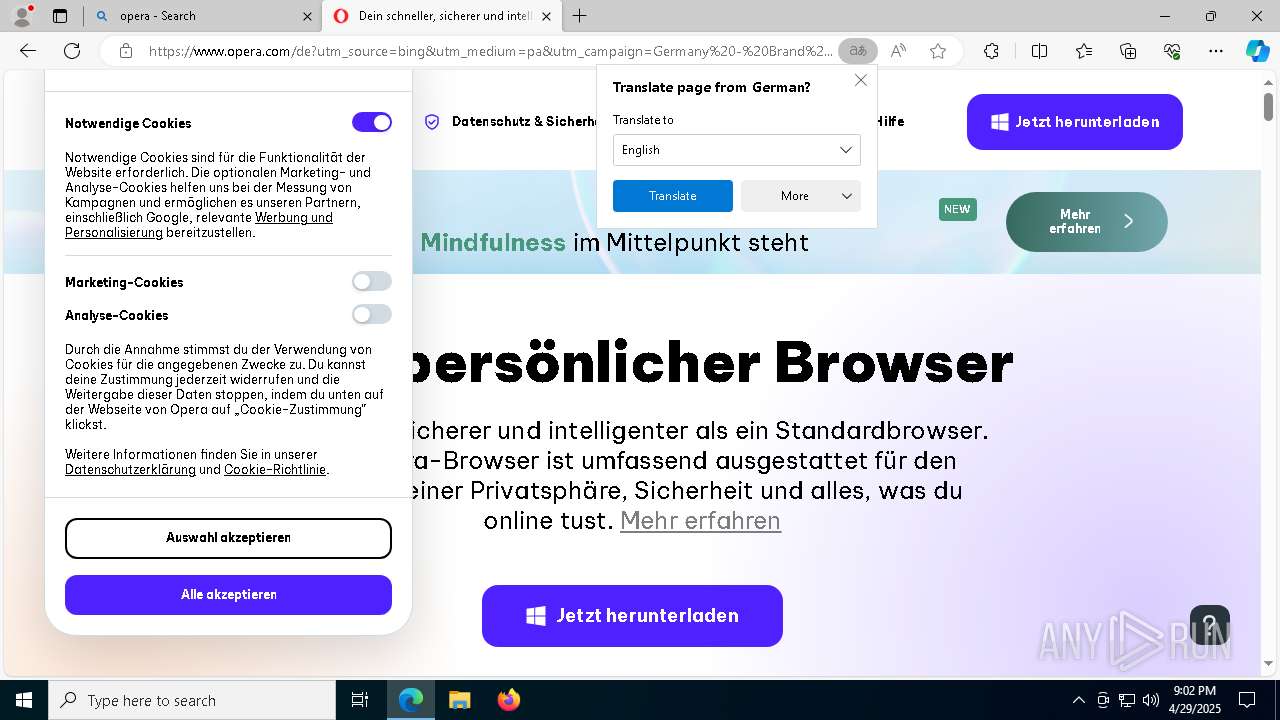Go back with the back arrow
This screenshot has width=1280, height=720.
[x=28, y=51]
